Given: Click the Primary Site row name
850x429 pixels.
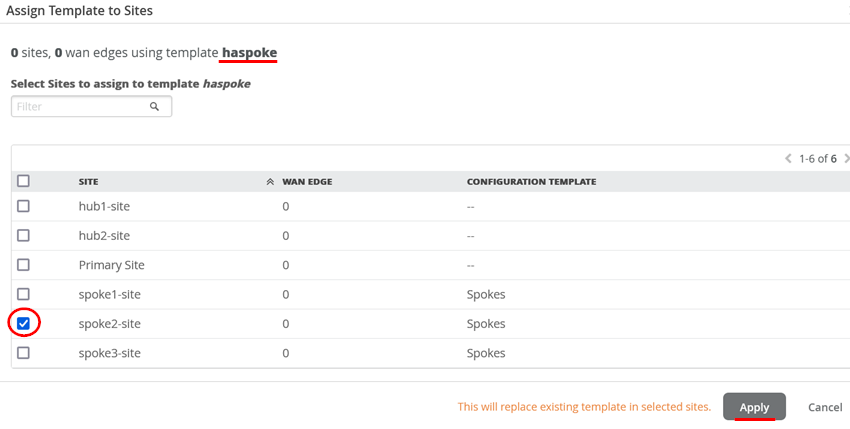Looking at the screenshot, I should 111,265.
